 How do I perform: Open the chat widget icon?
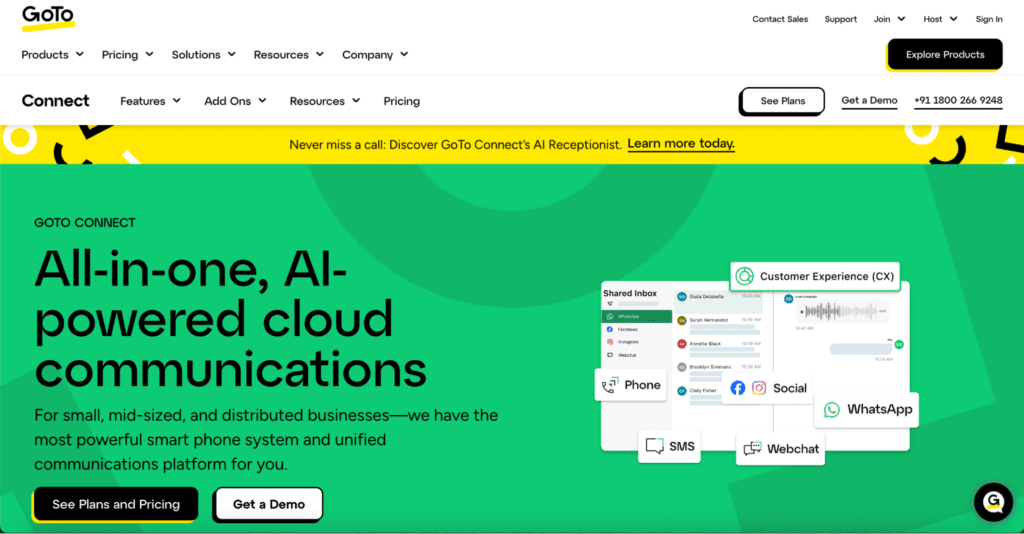tap(993, 501)
